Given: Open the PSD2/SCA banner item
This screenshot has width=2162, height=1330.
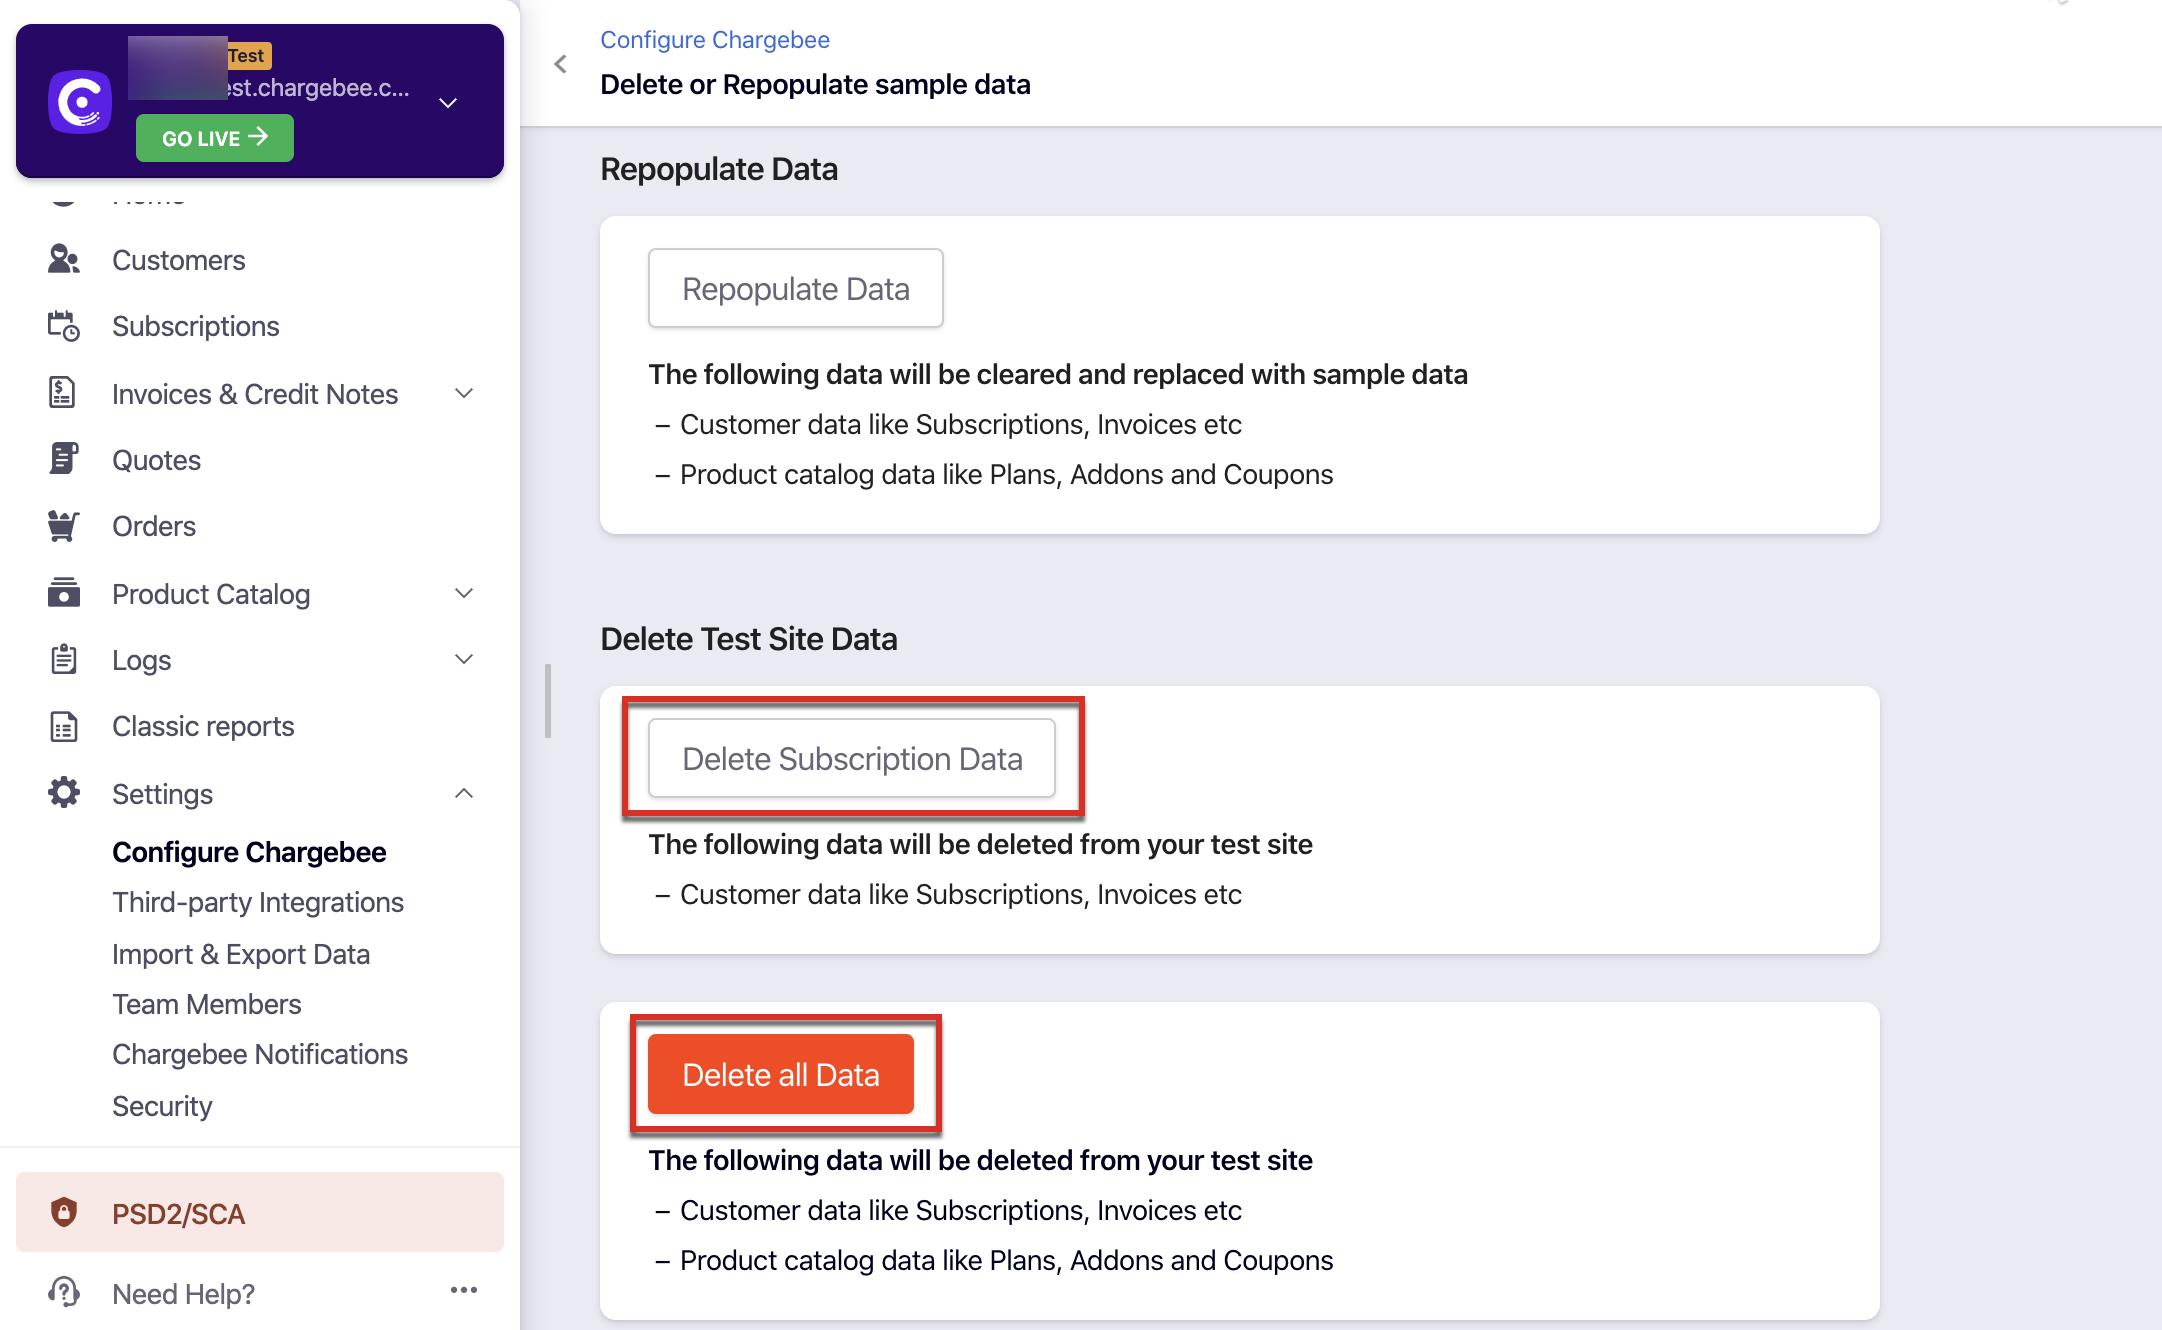Looking at the screenshot, I should tap(260, 1212).
